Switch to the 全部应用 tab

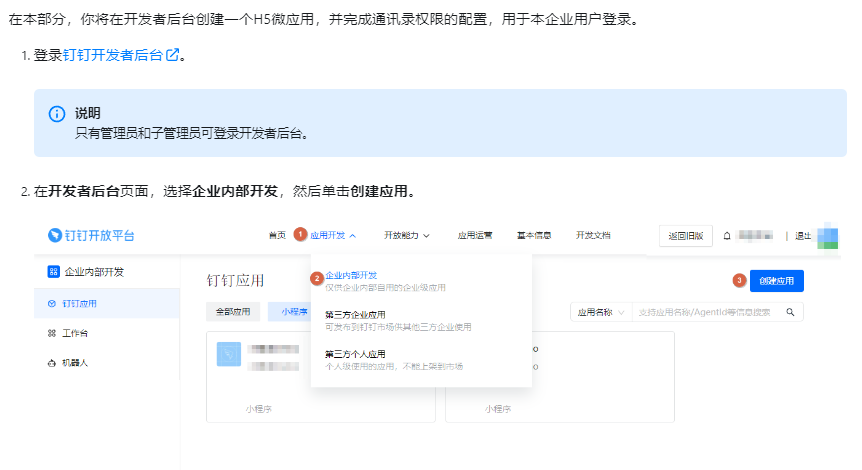click(x=233, y=312)
